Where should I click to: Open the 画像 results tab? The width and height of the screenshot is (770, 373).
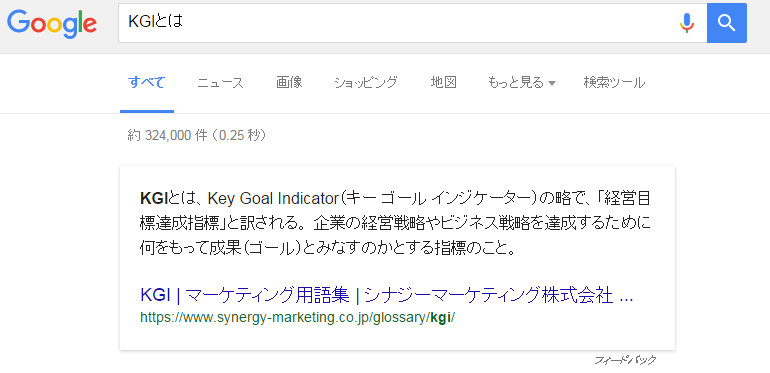click(x=289, y=82)
